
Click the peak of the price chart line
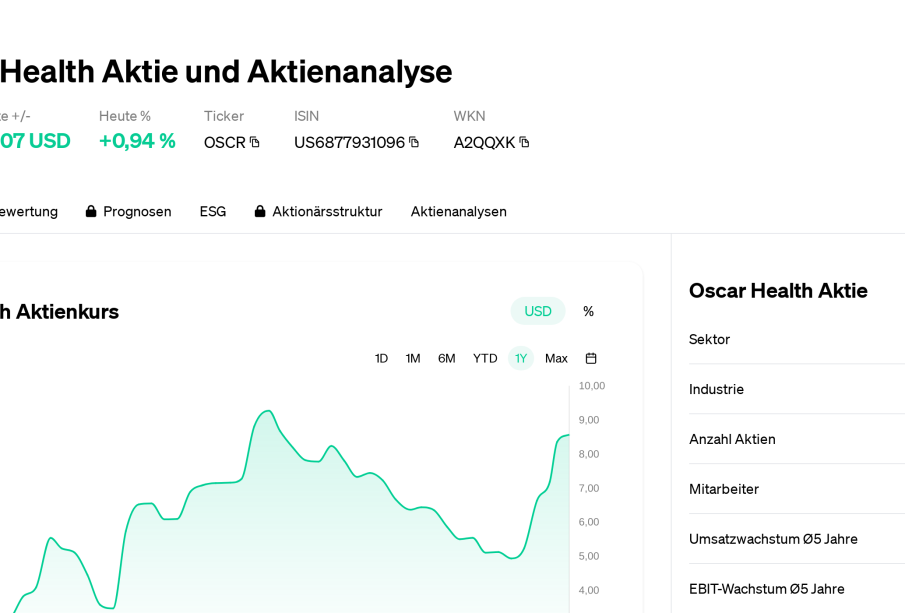[x=266, y=411]
